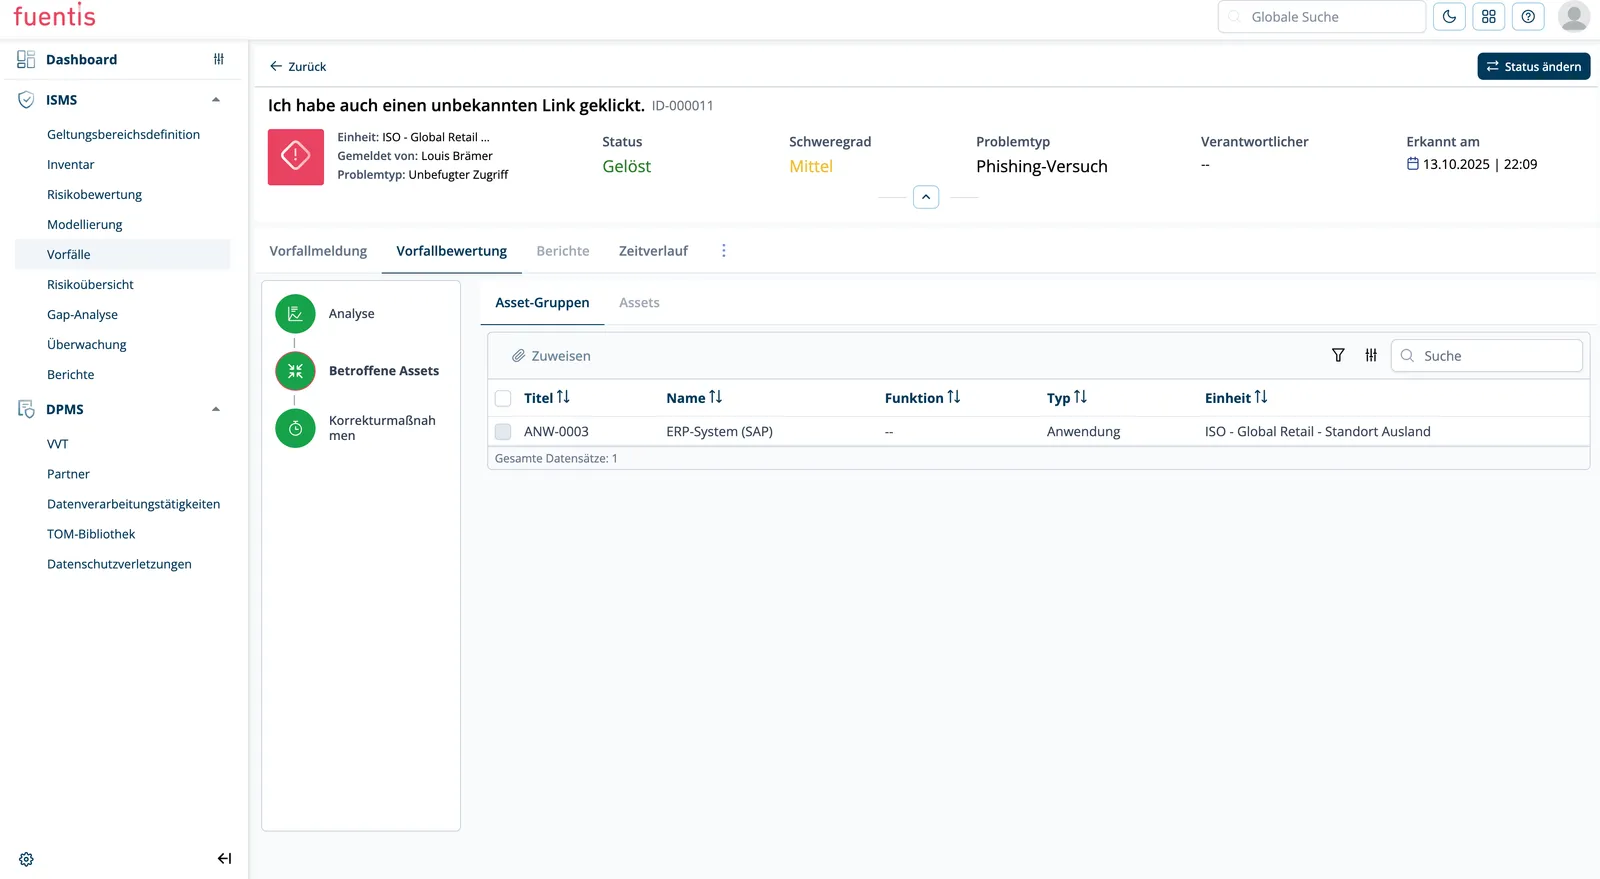The height and width of the screenshot is (879, 1600).
Task: Open VVT in sidebar
Action: pos(58,444)
